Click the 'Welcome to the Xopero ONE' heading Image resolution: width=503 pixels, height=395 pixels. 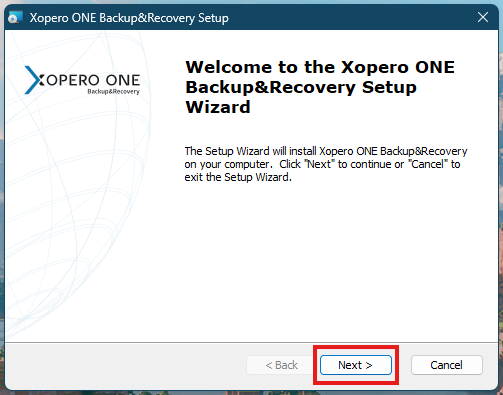[x=320, y=87]
